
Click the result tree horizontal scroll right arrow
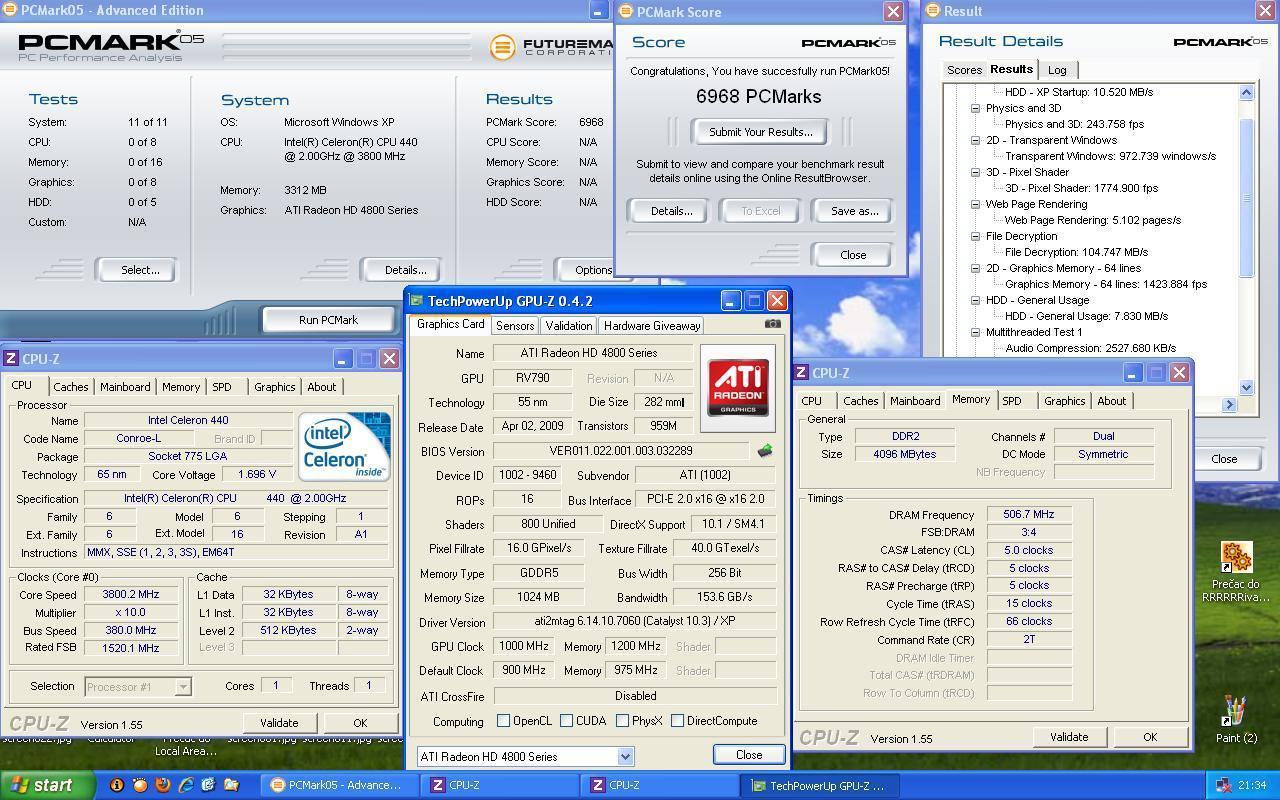(1229, 404)
